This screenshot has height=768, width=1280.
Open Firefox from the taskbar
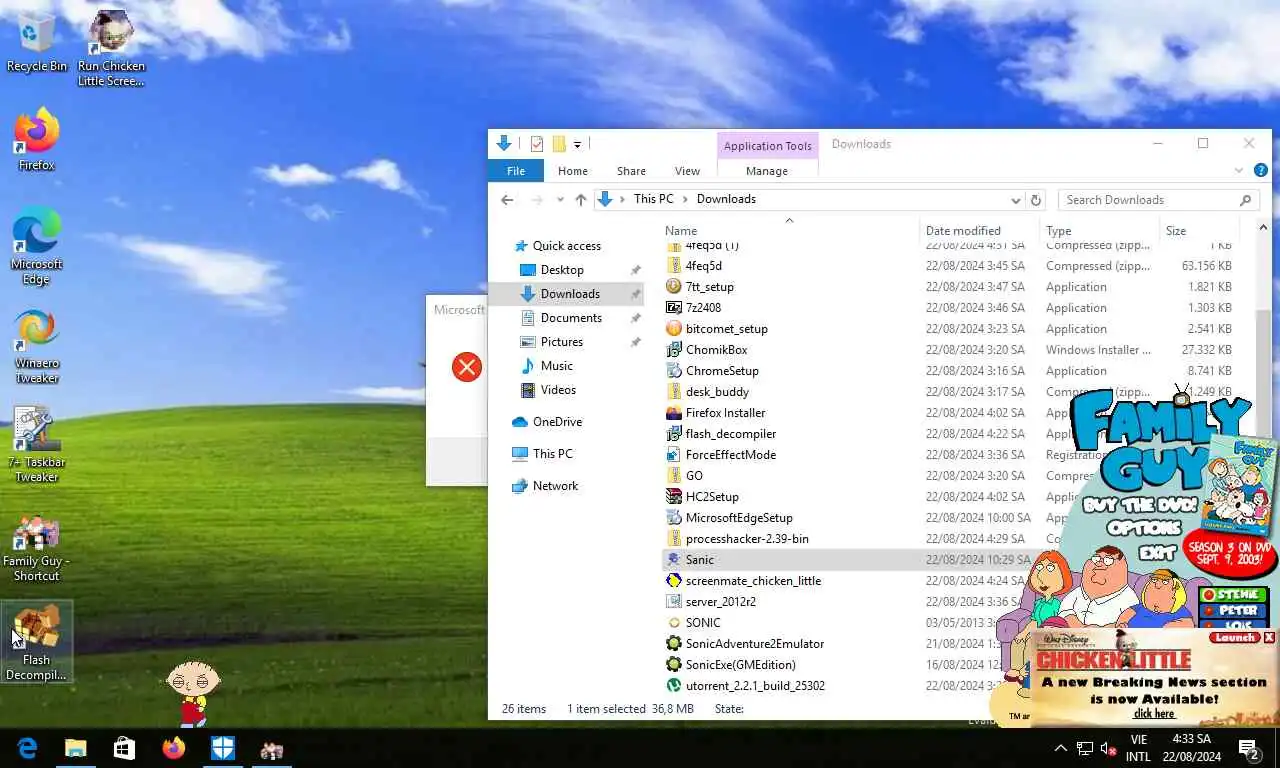coord(173,748)
